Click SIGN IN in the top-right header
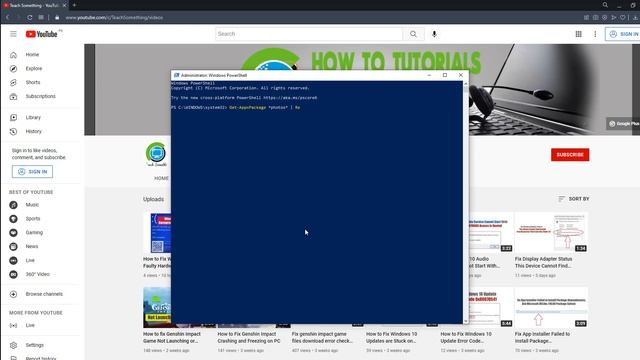Viewport: 640px width, 360px height. 623,34
